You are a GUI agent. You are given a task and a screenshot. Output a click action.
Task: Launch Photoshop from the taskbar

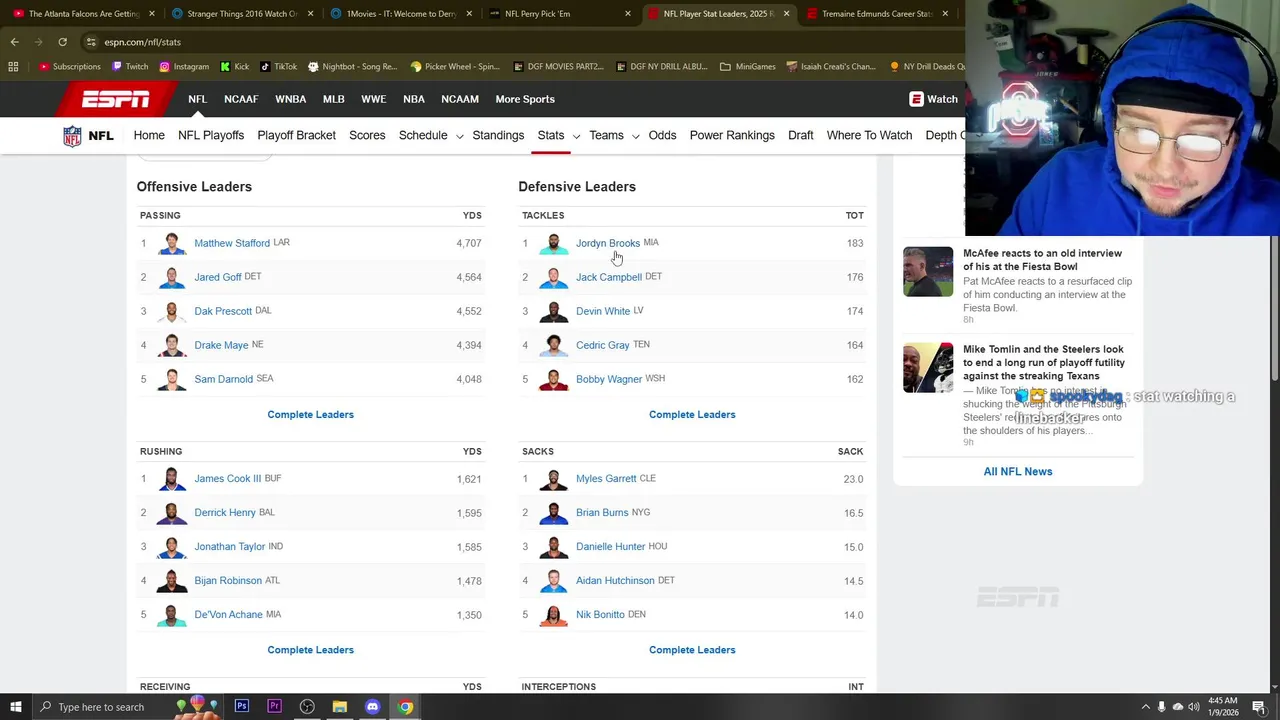pyautogui.click(x=241, y=707)
